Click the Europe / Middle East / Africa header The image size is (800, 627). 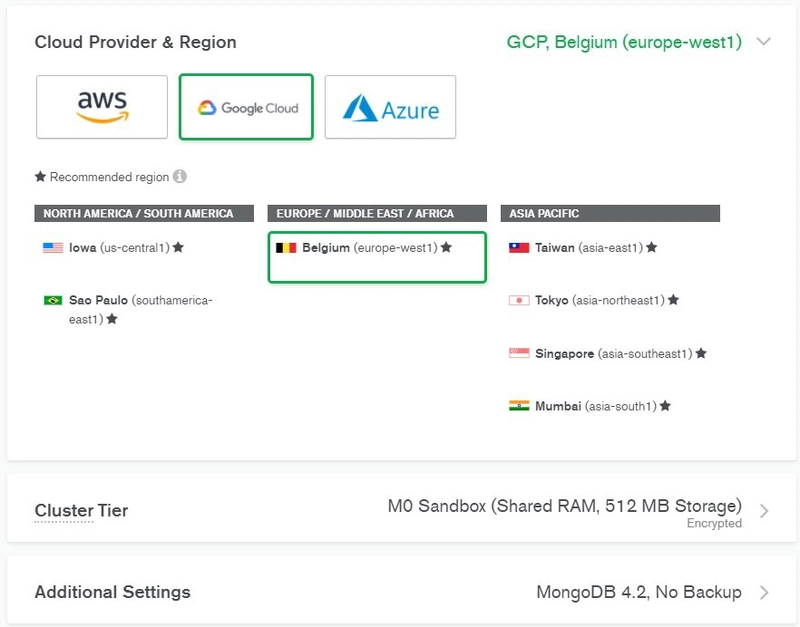[x=377, y=213]
